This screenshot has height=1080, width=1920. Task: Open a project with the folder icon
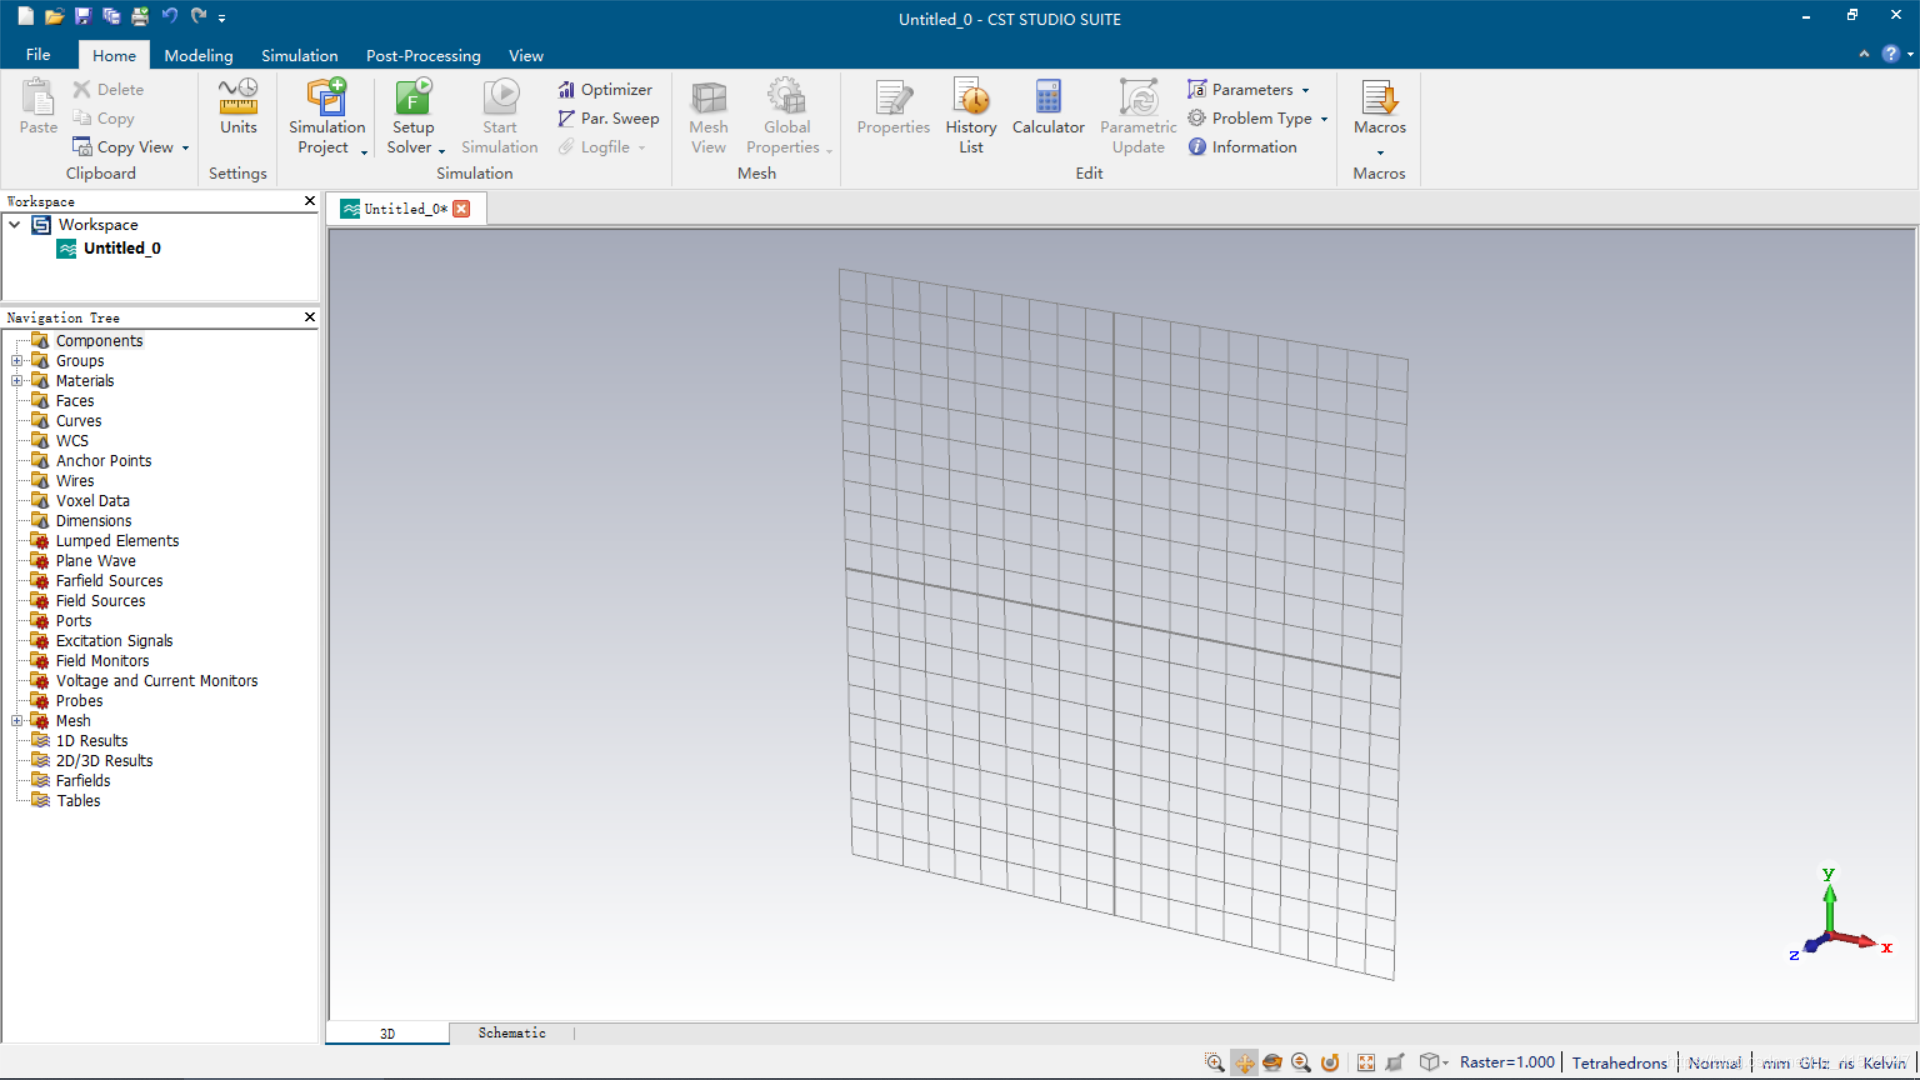click(54, 16)
